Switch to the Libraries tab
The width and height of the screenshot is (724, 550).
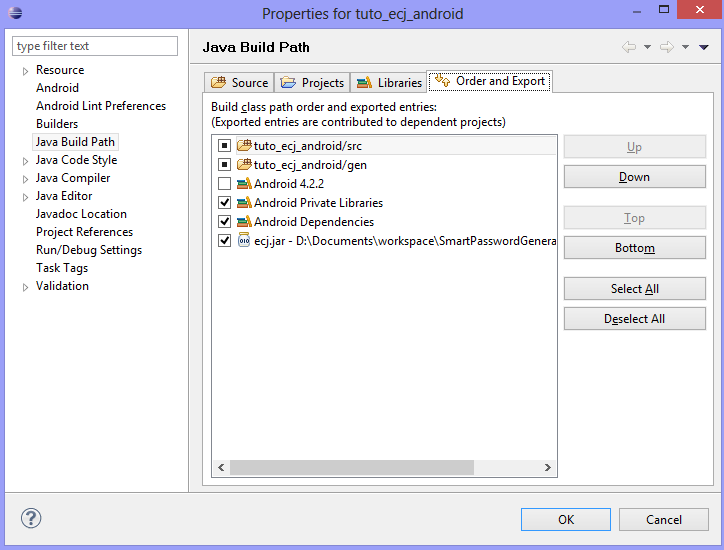389,83
